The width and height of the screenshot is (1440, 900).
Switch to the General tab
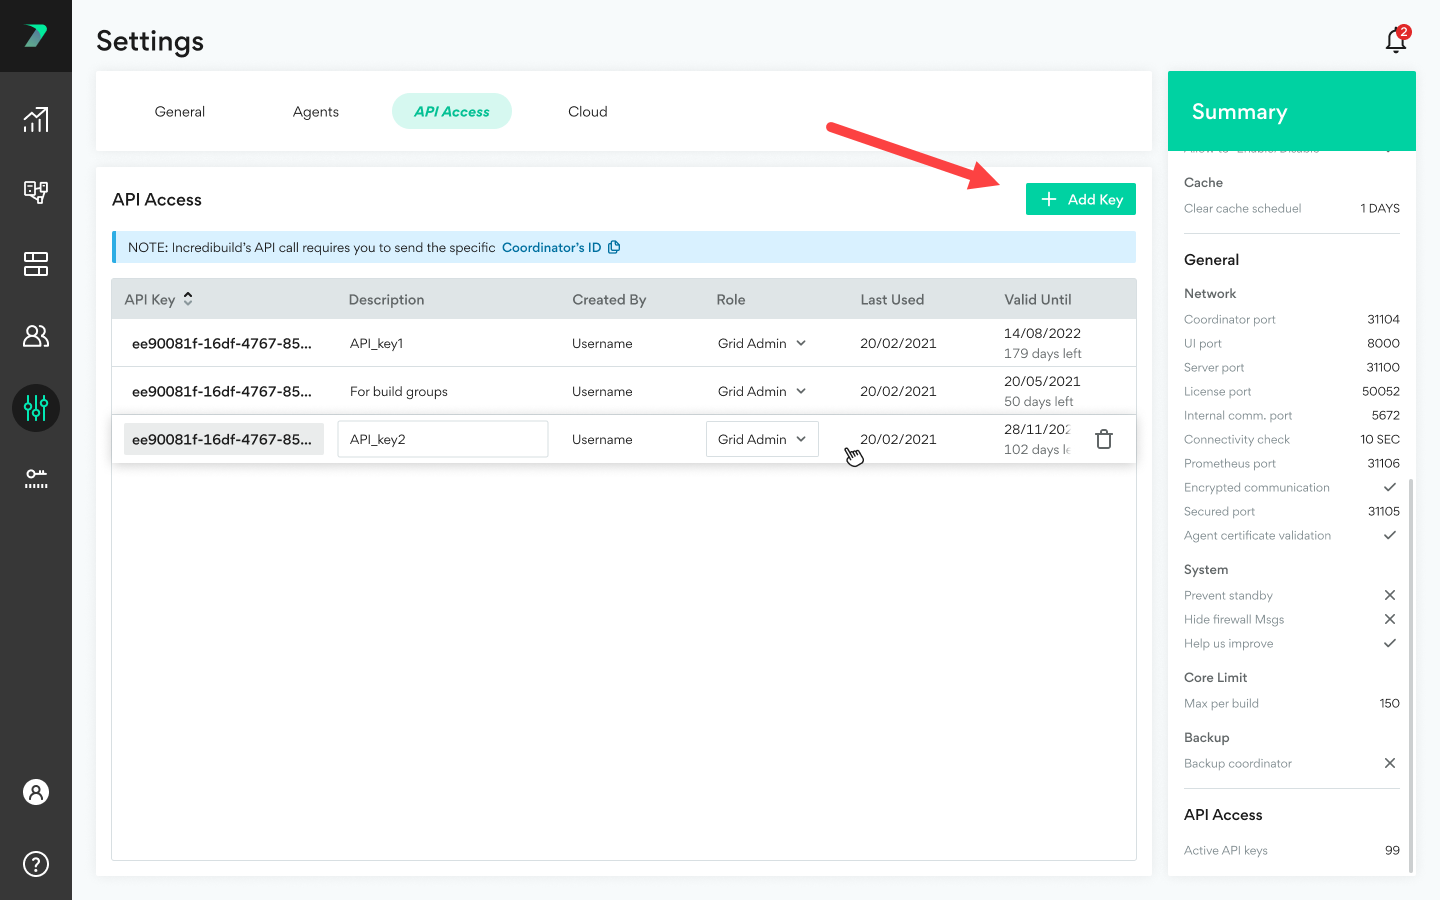180,112
